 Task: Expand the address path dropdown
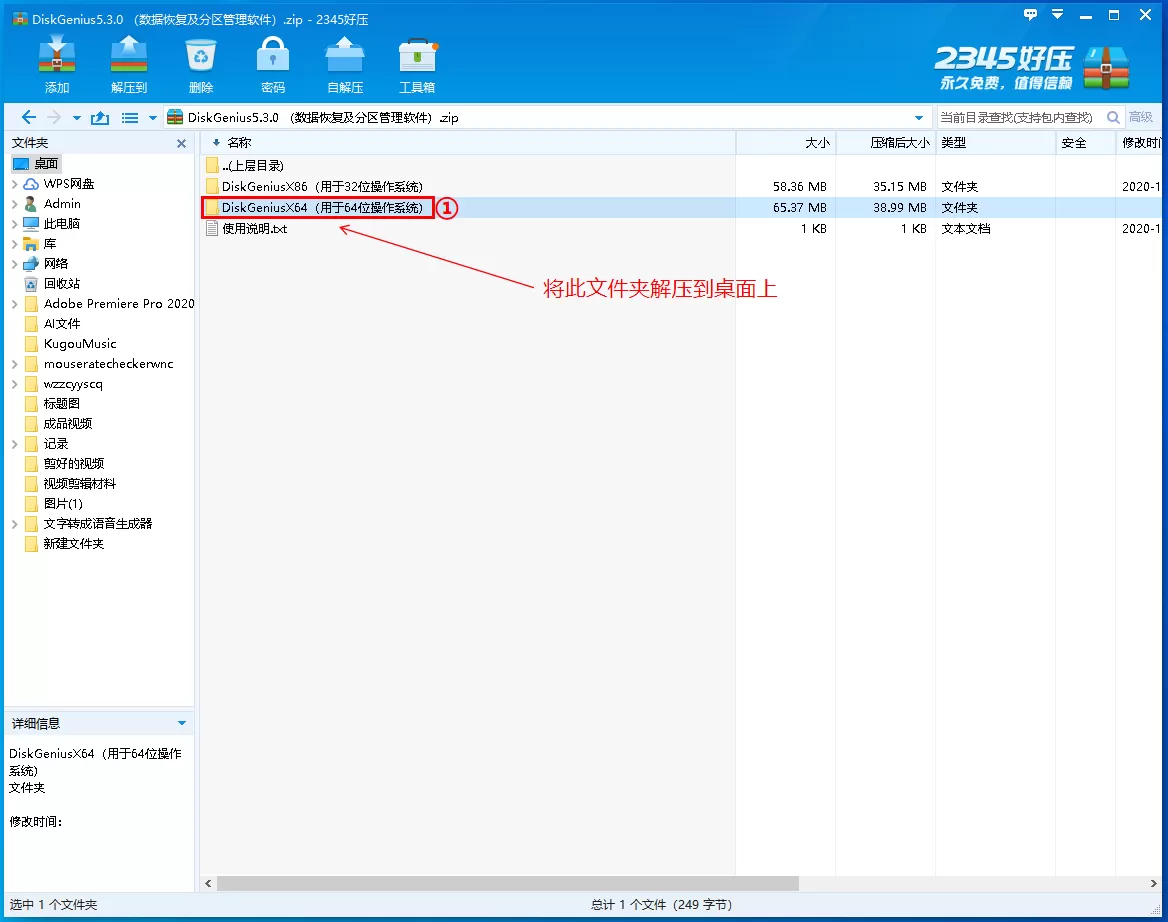coord(919,118)
